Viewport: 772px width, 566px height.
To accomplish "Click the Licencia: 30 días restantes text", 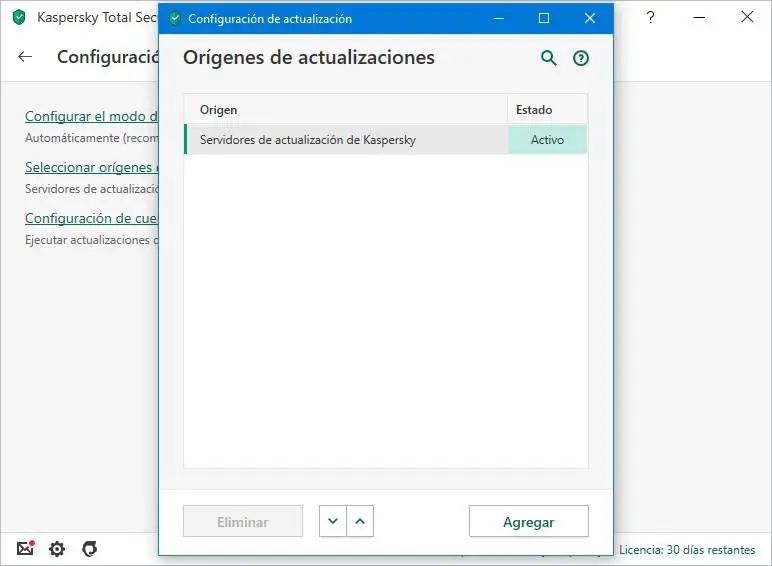I will coord(687,550).
